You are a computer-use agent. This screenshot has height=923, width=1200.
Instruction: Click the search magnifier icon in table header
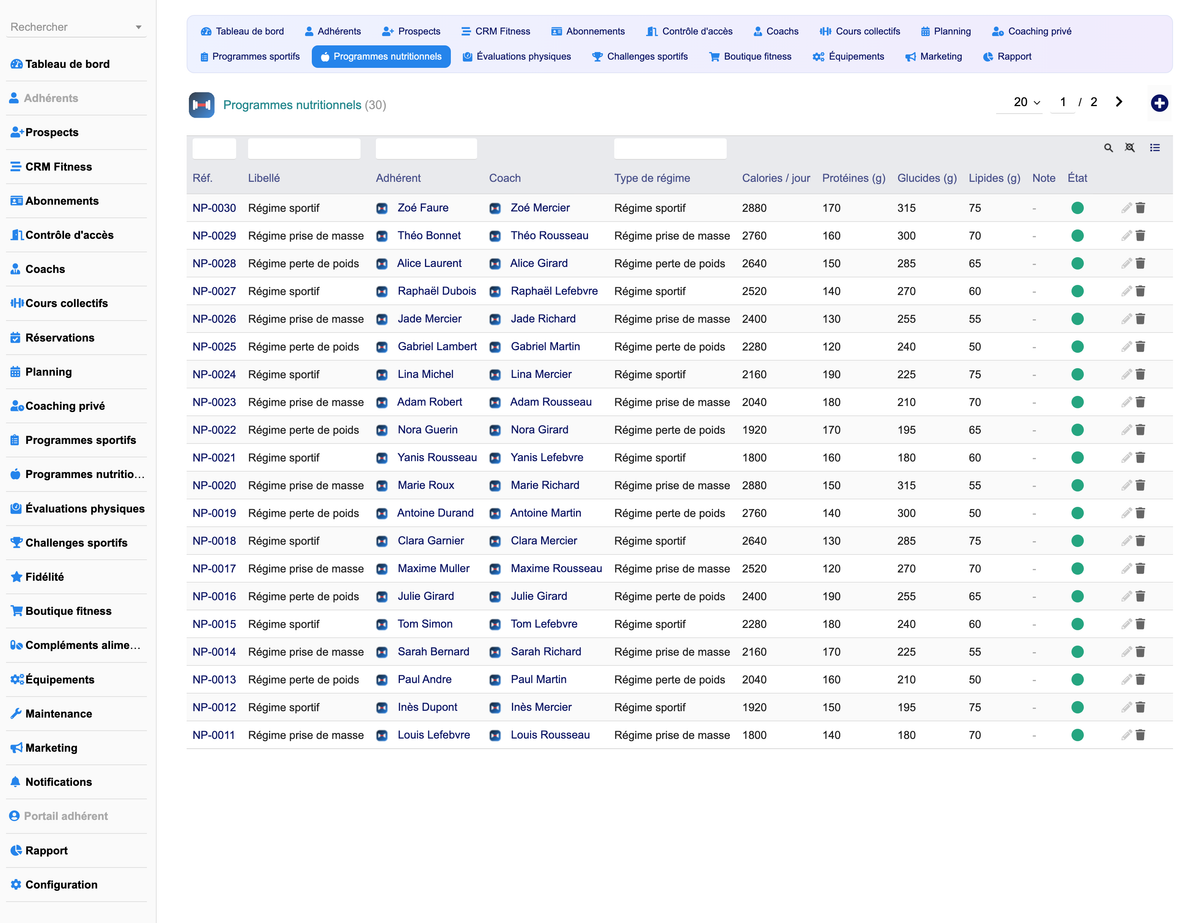point(1108,148)
